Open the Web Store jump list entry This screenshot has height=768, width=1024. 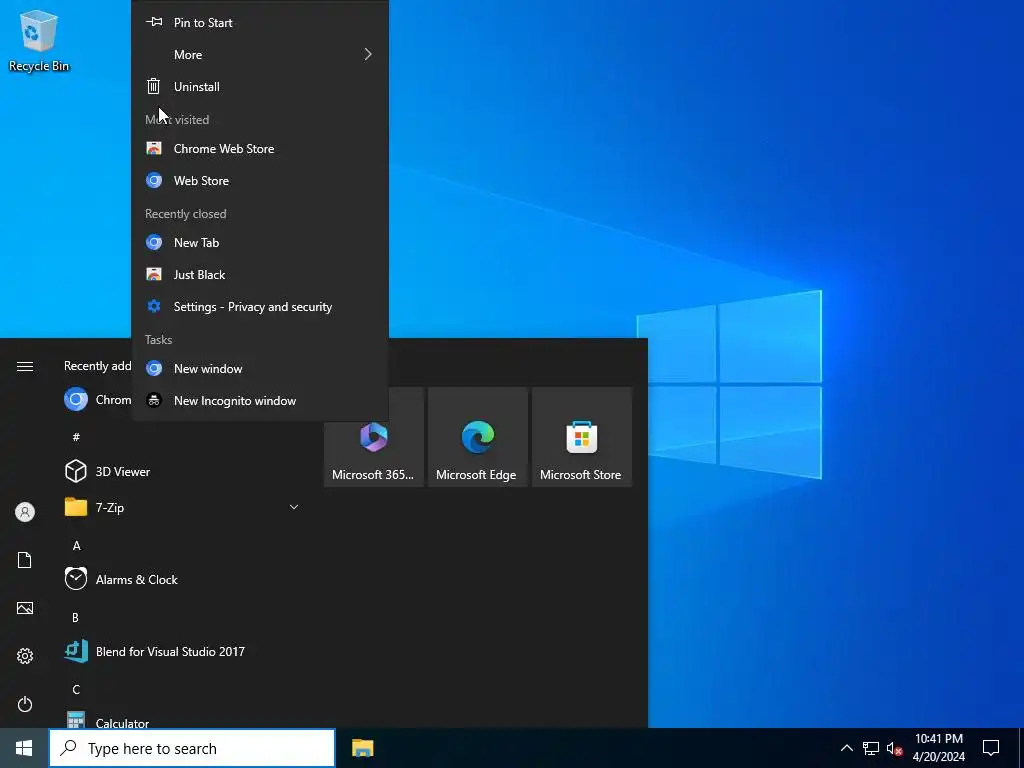click(x=260, y=180)
